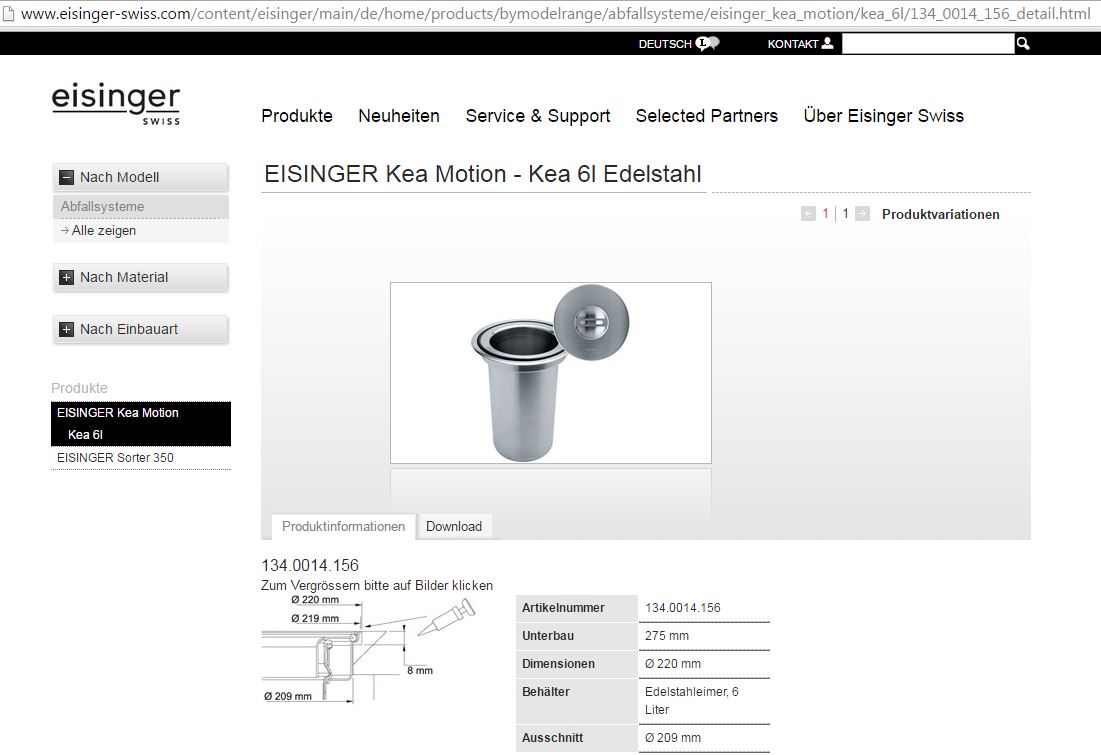Enlarge the Kea 6l bin product image
The width and height of the screenshot is (1101, 755).
click(550, 373)
